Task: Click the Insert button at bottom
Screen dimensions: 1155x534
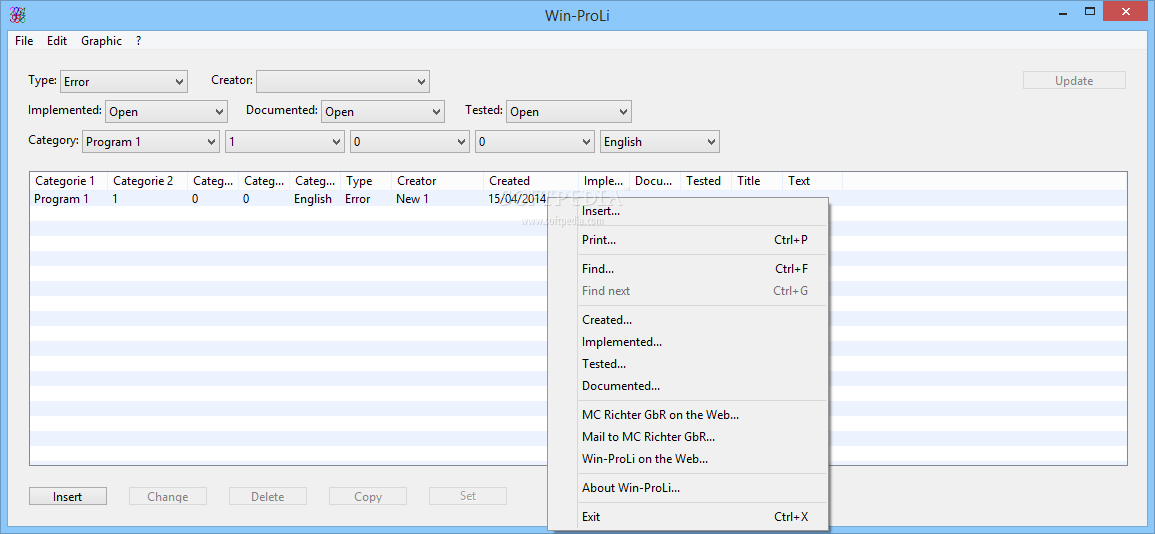Action: click(68, 496)
